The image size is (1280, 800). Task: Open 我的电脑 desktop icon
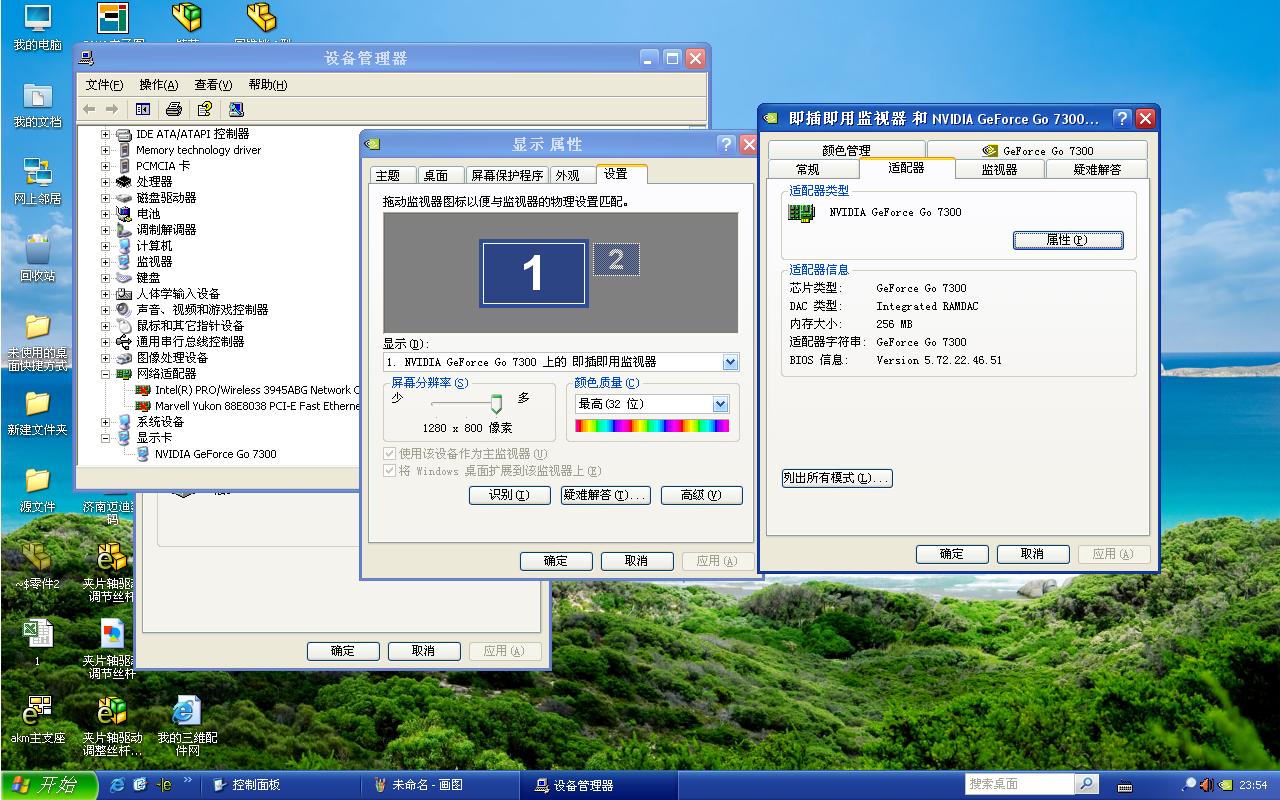coord(37,28)
